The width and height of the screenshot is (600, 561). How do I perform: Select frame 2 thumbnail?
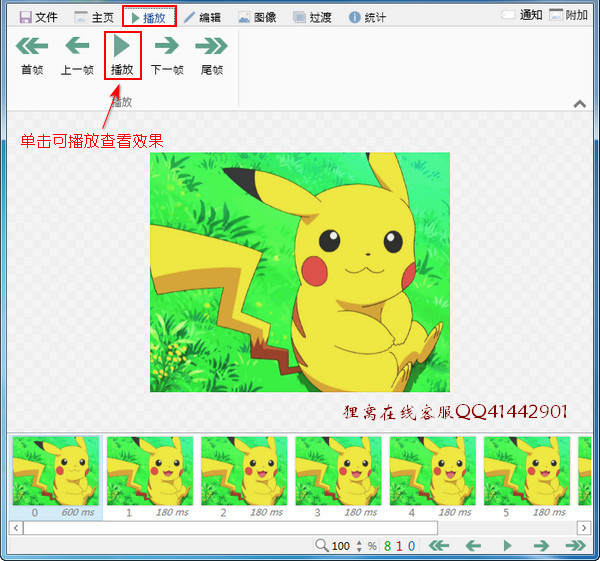[x=244, y=471]
